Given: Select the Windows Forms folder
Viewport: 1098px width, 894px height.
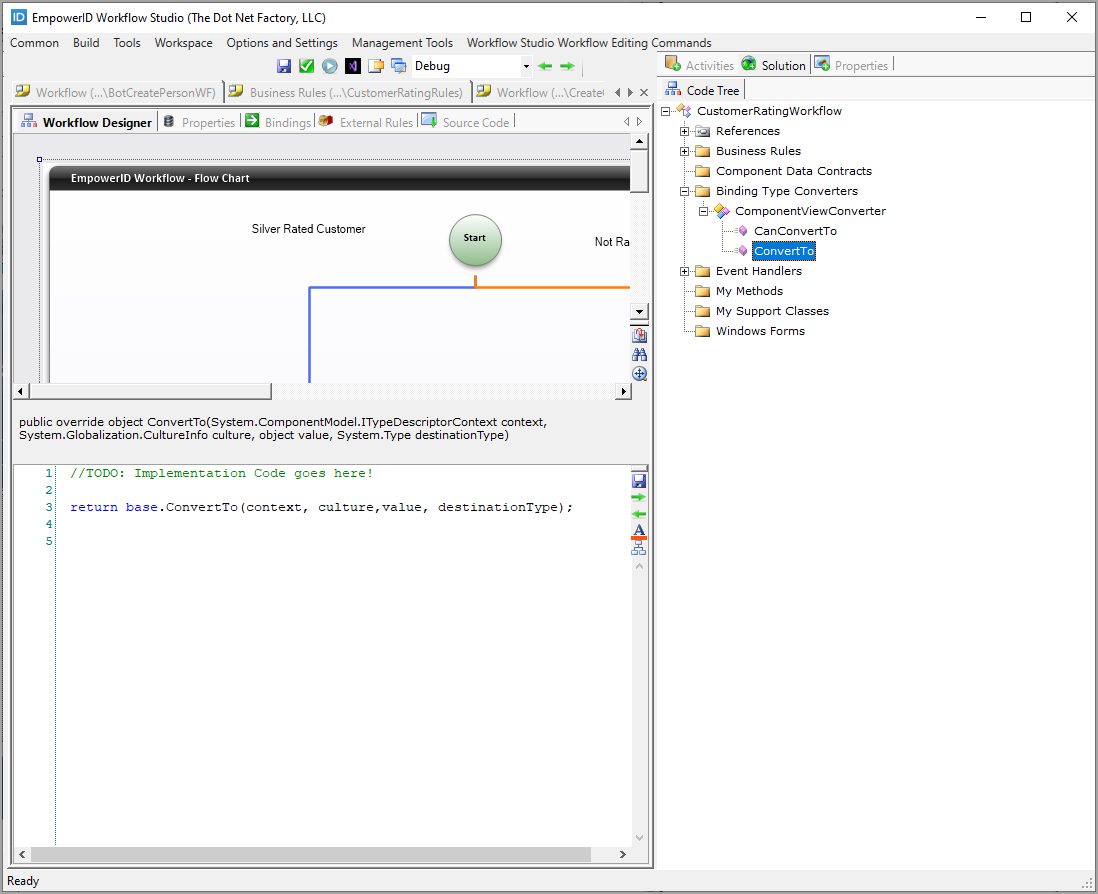Looking at the screenshot, I should click(x=760, y=331).
